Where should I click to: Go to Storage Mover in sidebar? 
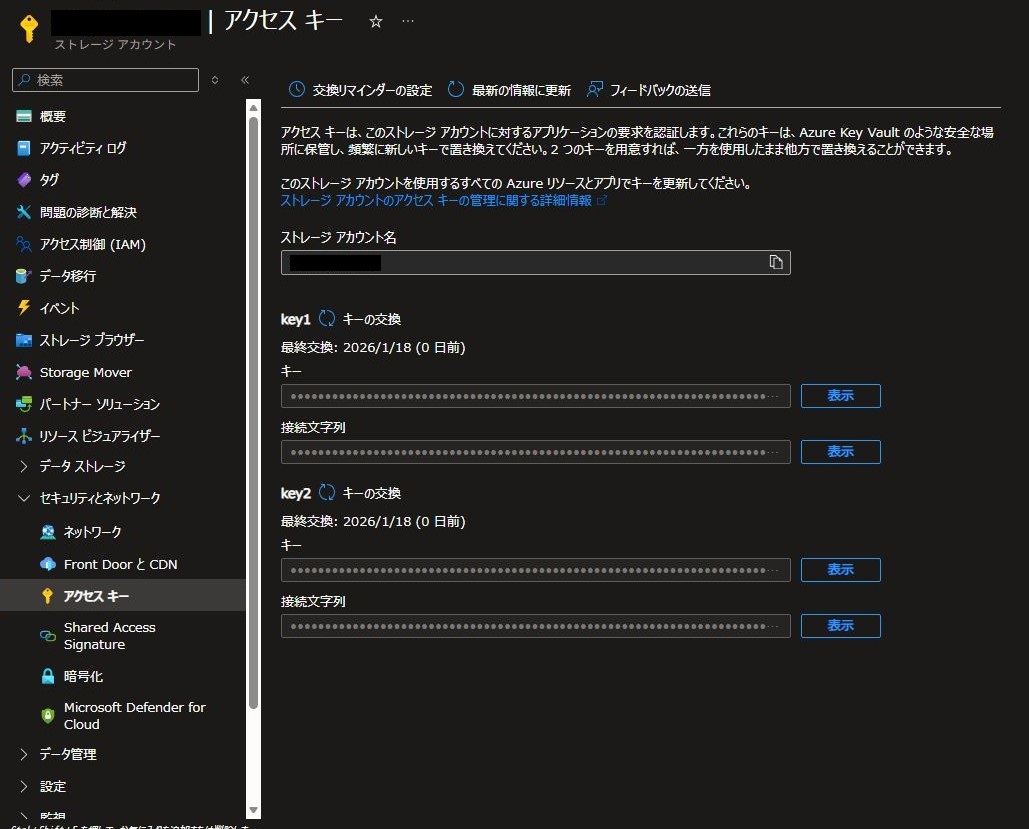tap(85, 372)
